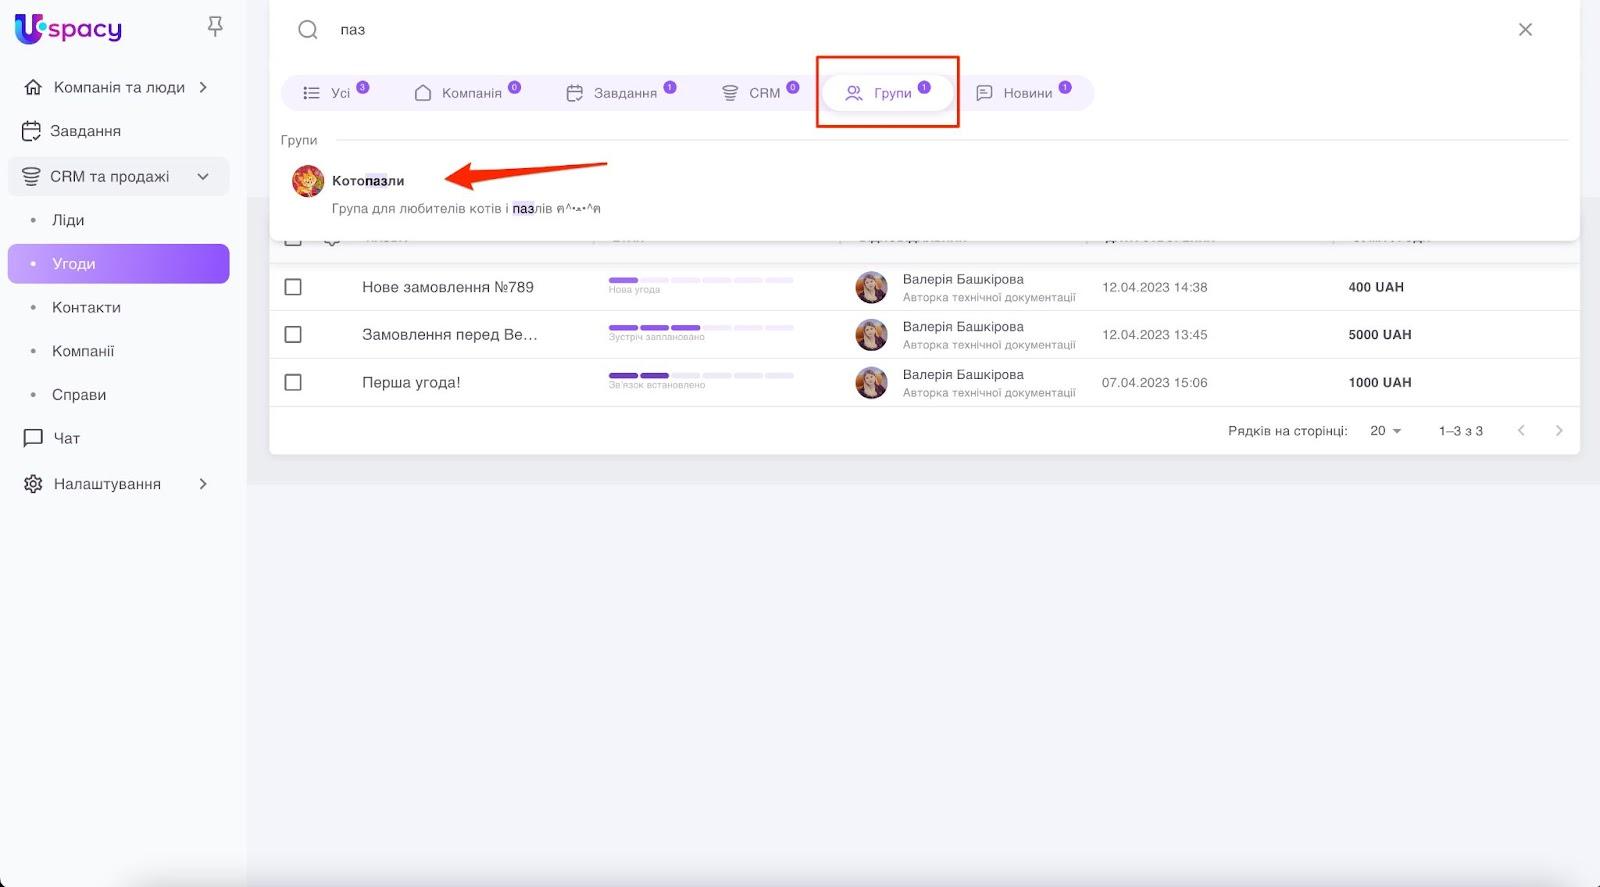Image resolution: width=1600 pixels, height=887 pixels.
Task: Click avatar in Нове замовлення №789 row
Action: coord(871,287)
